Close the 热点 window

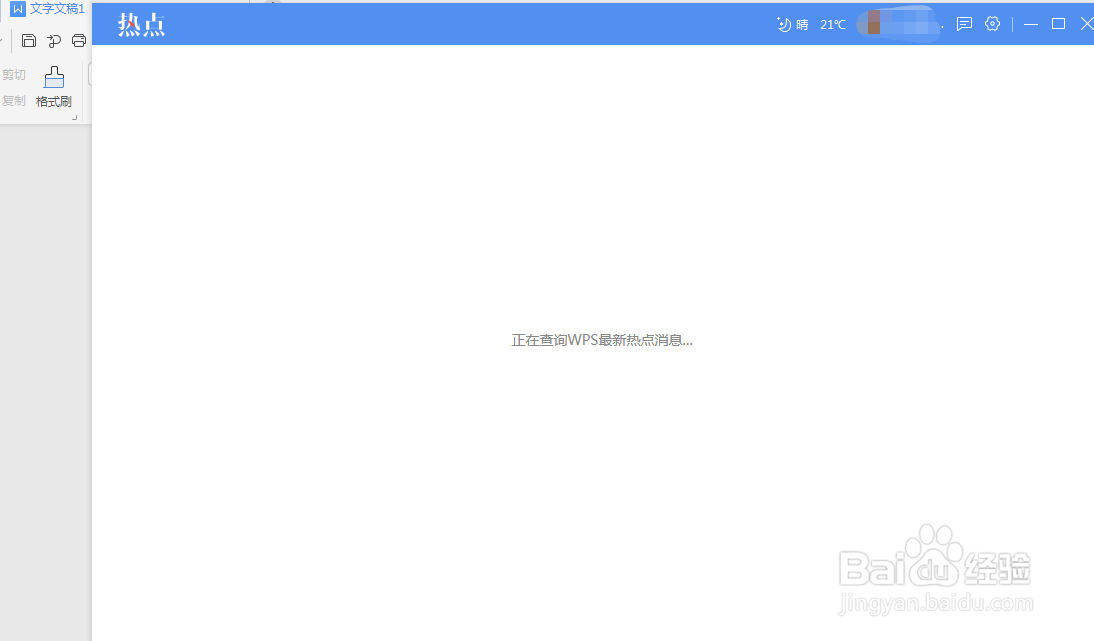pos(1086,24)
